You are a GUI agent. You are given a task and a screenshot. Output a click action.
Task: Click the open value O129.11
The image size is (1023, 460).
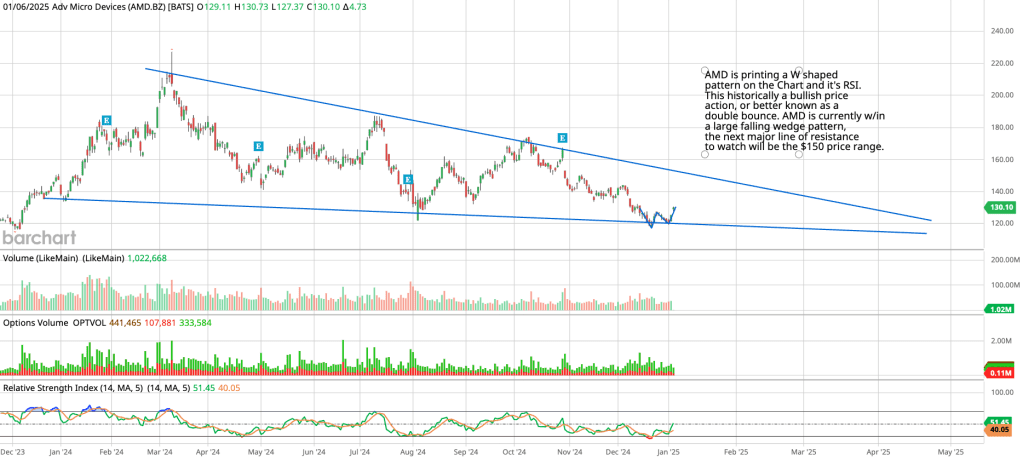click(213, 5)
